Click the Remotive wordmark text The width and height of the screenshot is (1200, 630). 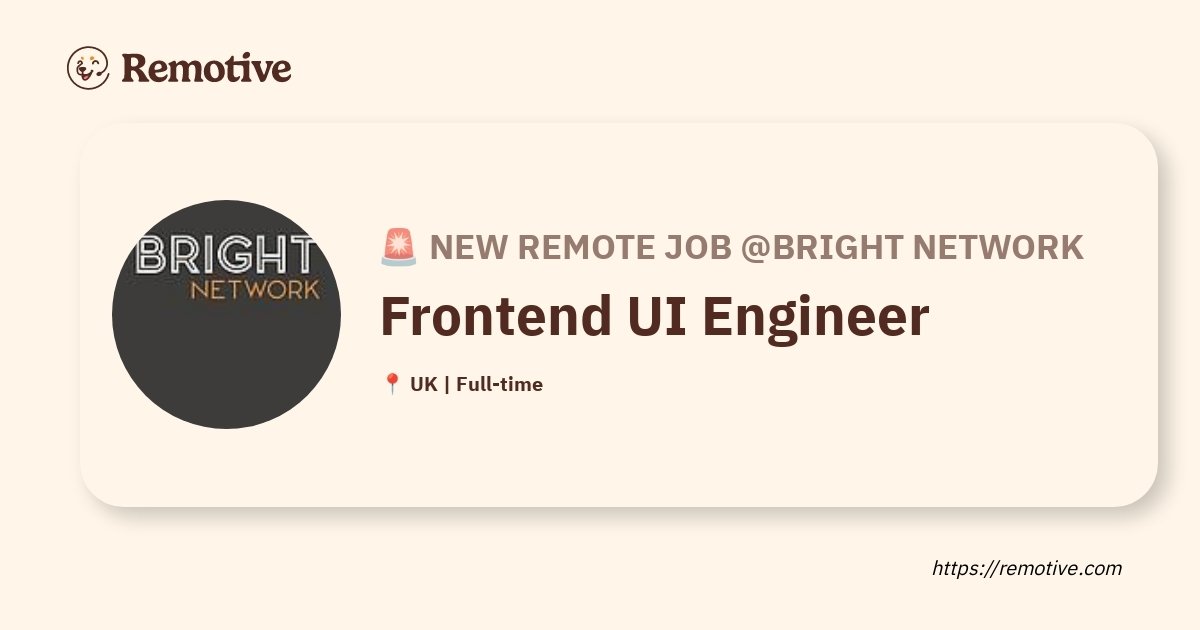[206, 68]
